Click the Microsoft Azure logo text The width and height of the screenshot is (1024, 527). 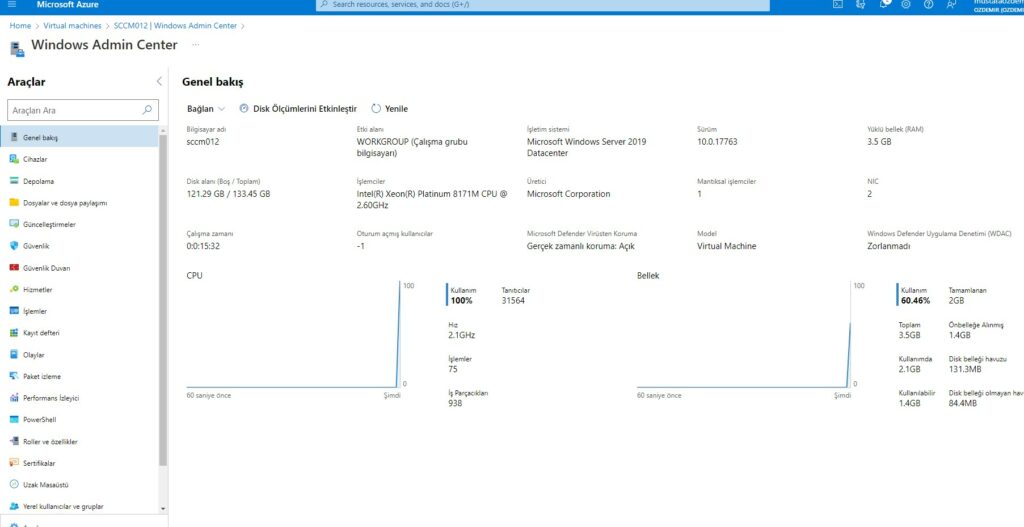point(68,5)
